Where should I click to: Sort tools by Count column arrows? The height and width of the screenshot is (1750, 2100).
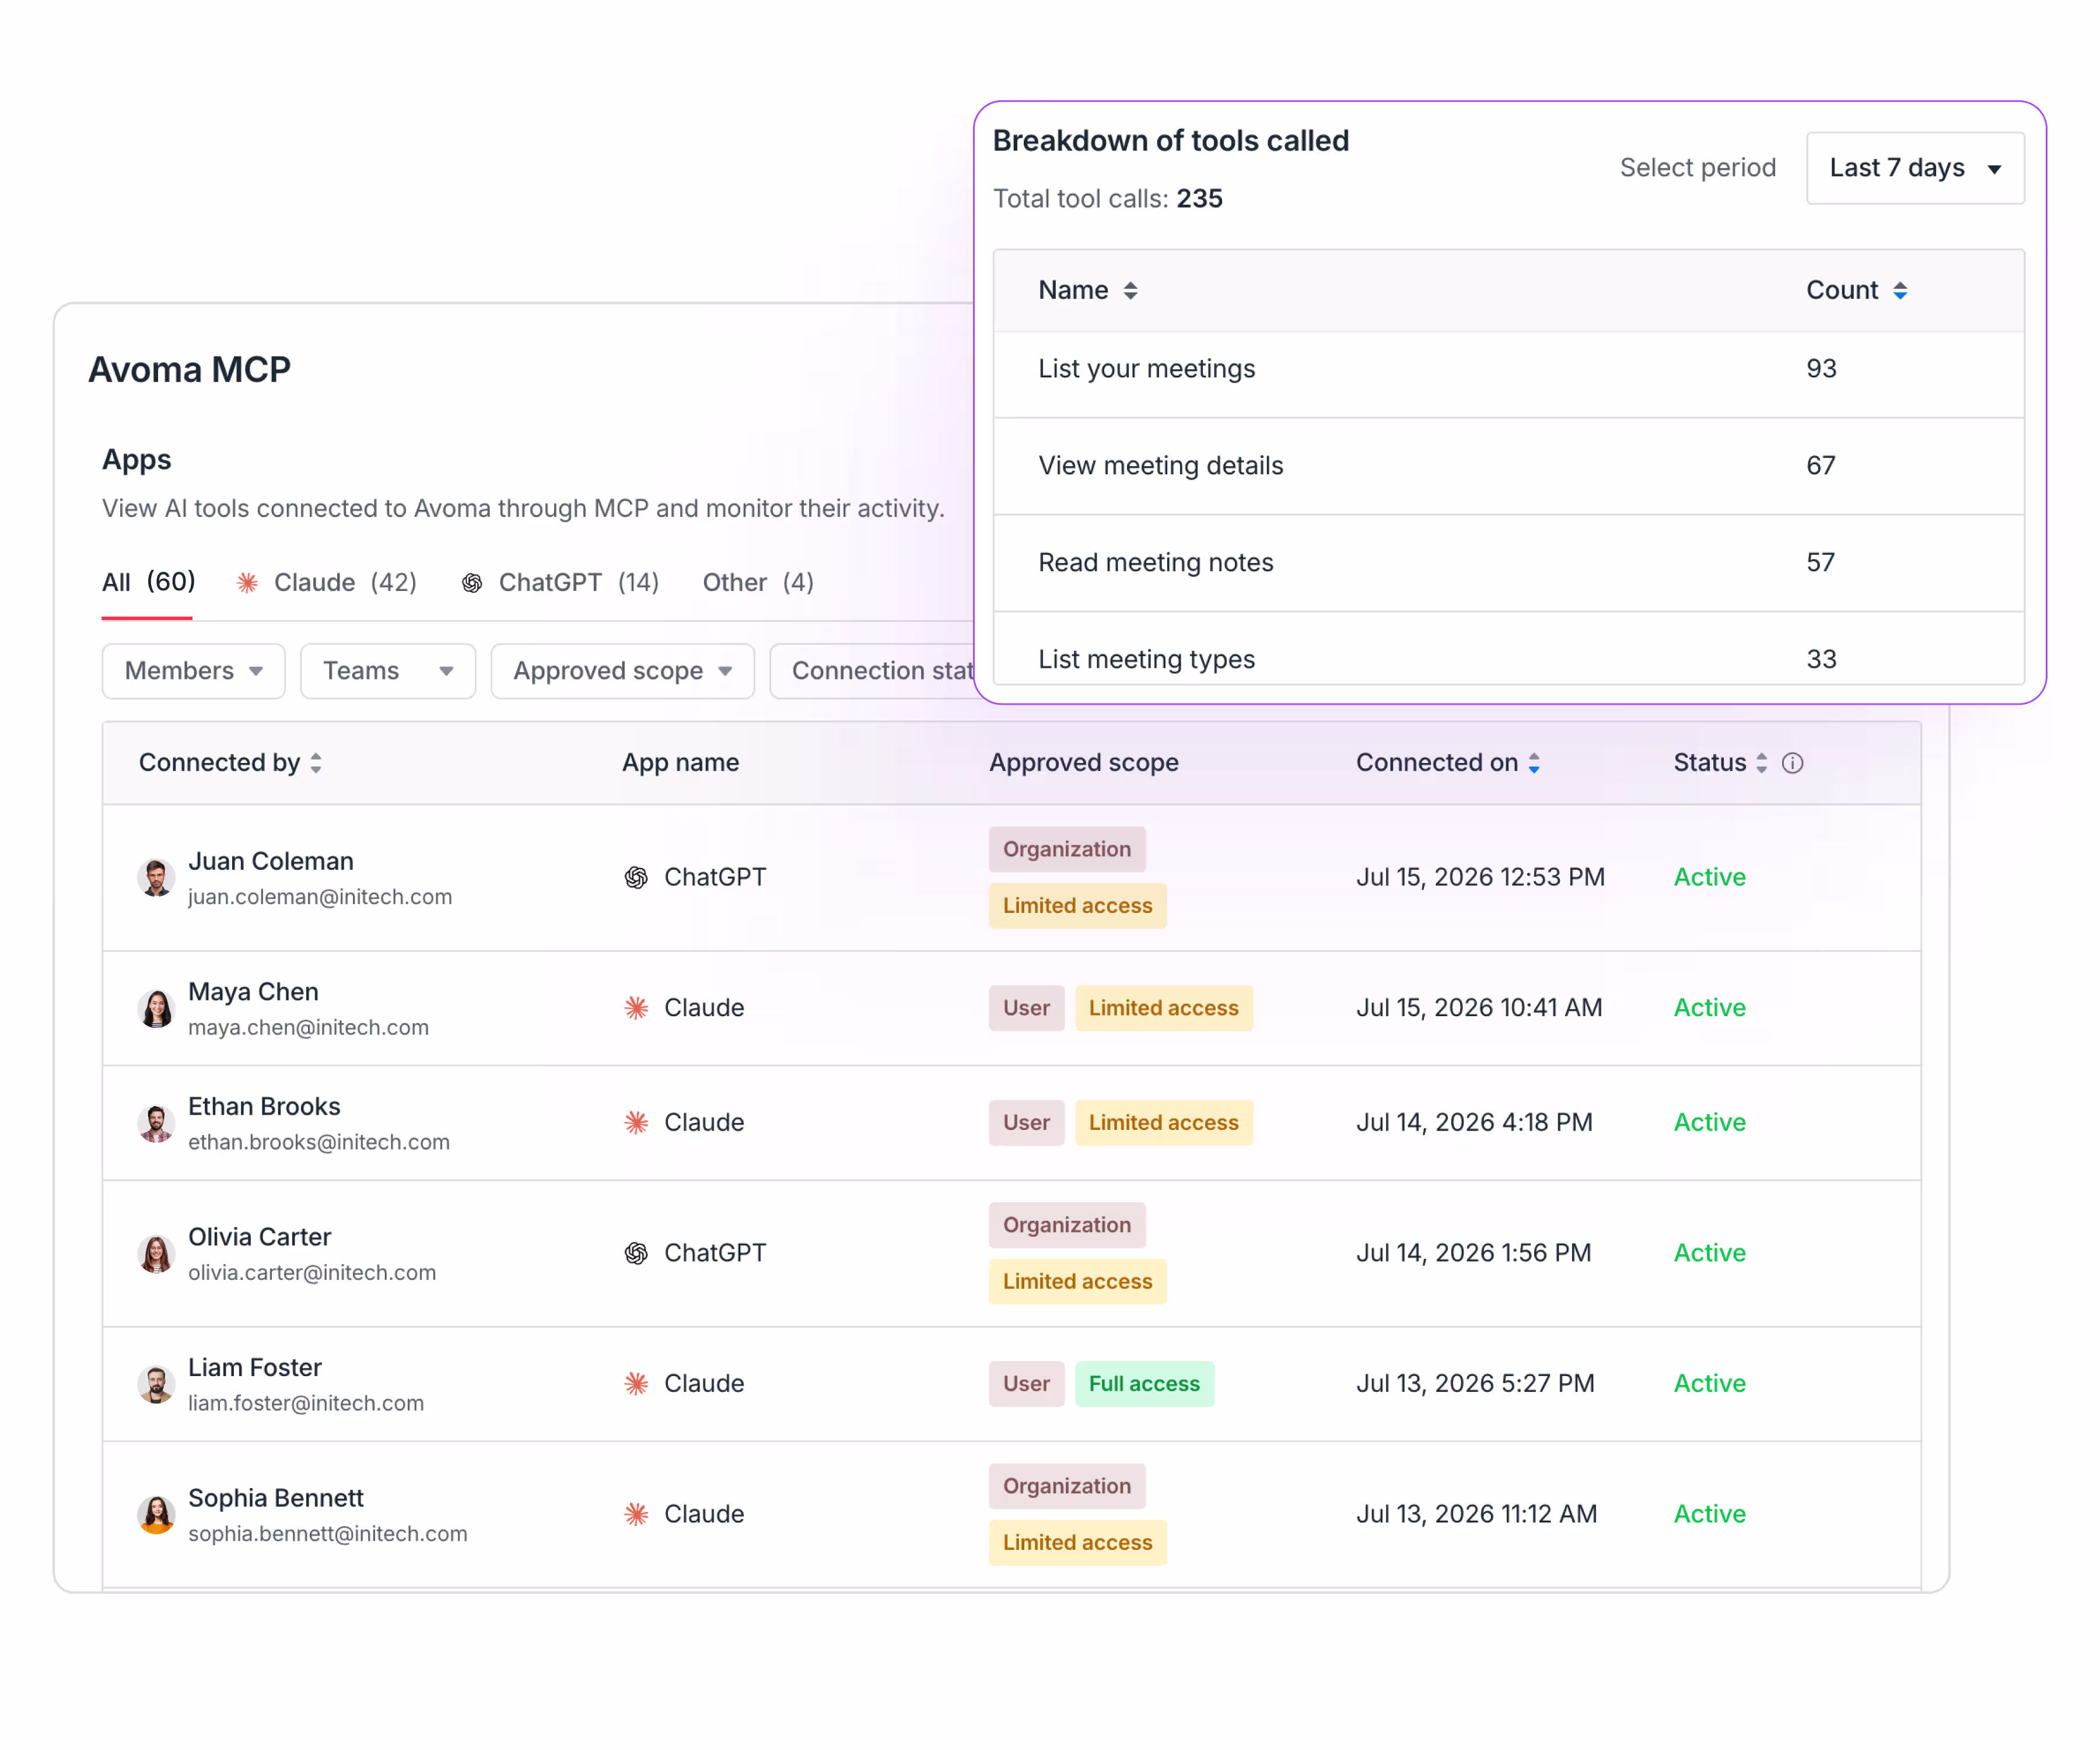click(x=1900, y=291)
